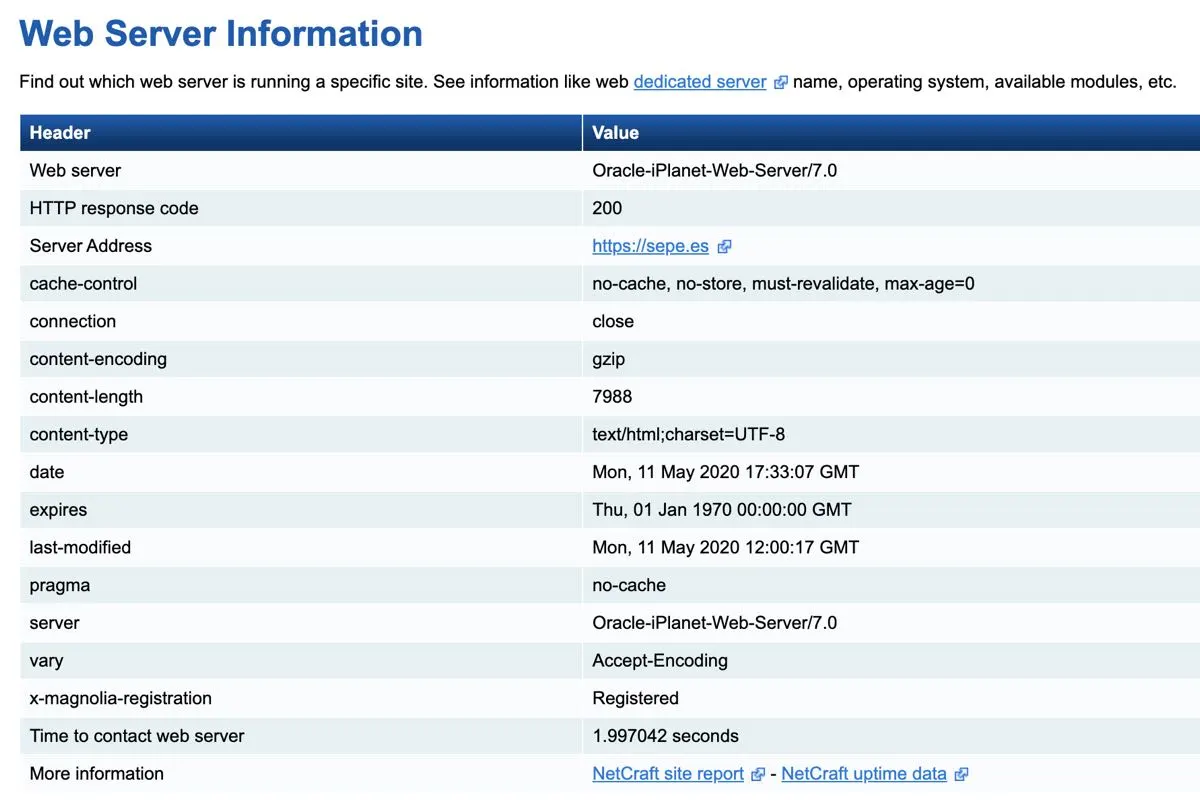
Task: Click the date header name
Action: pos(47,472)
